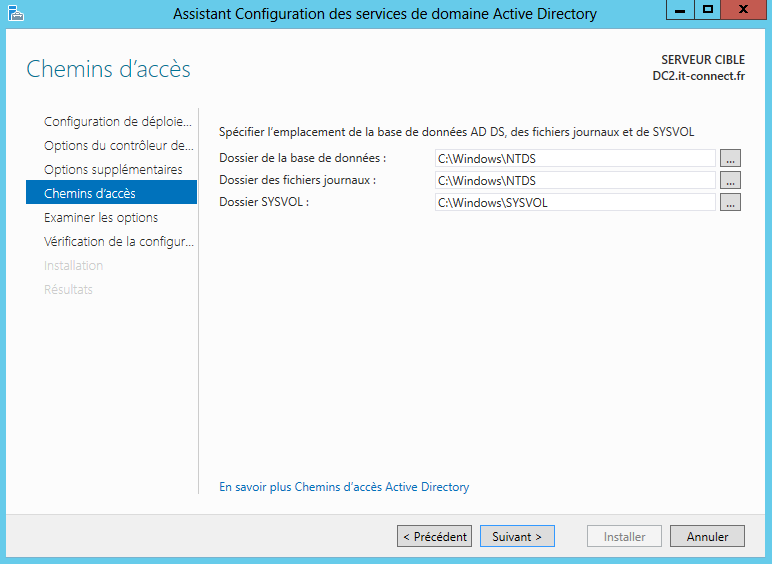The height and width of the screenshot is (564, 772).
Task: Click the wizard icon in the title bar
Action: [15, 13]
